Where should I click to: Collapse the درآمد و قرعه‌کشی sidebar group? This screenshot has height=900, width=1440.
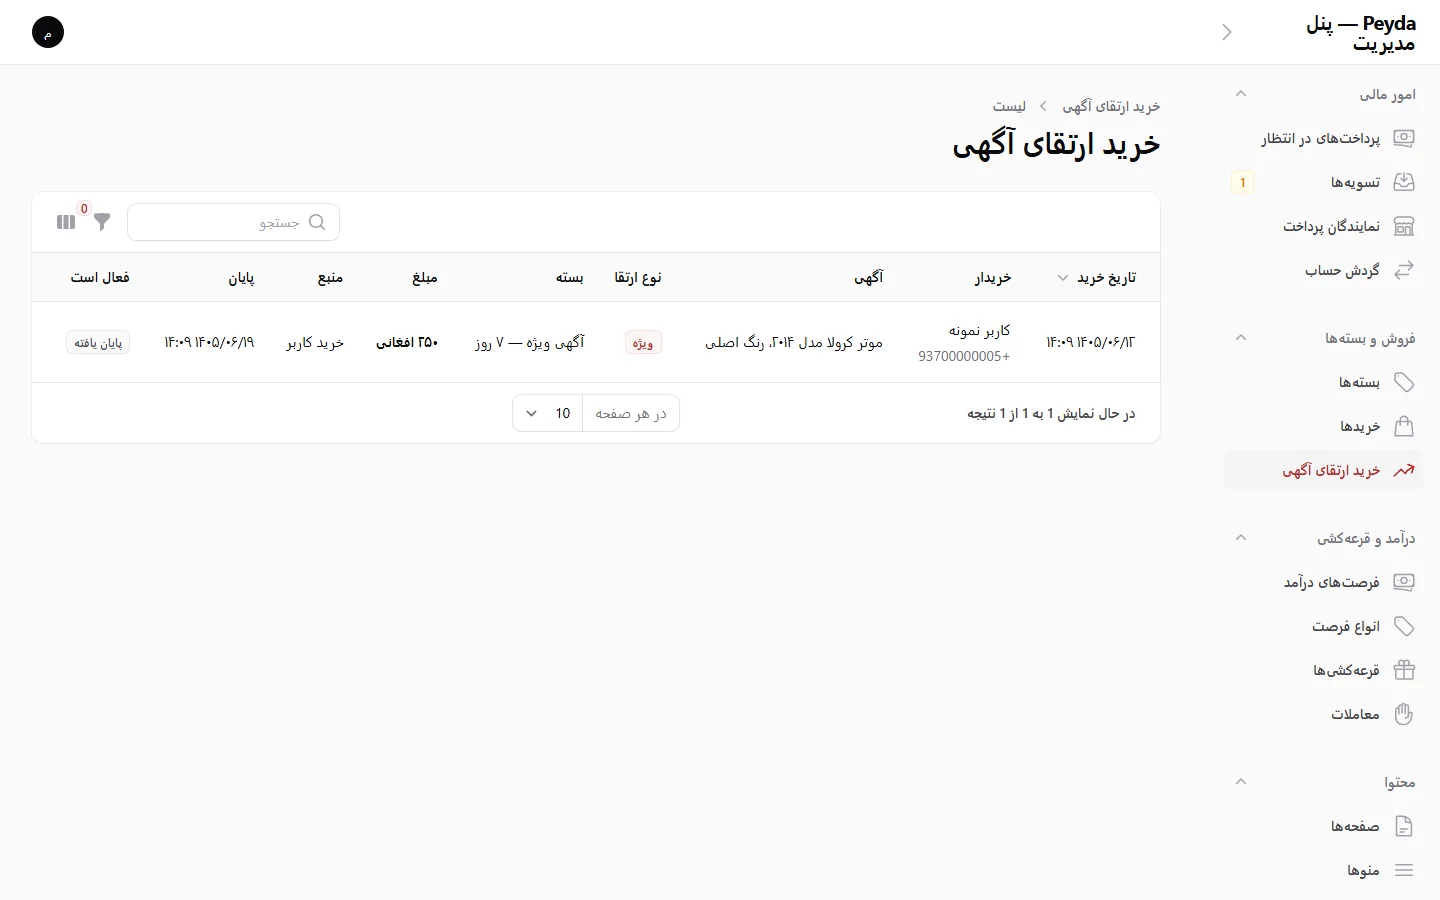coord(1240,538)
